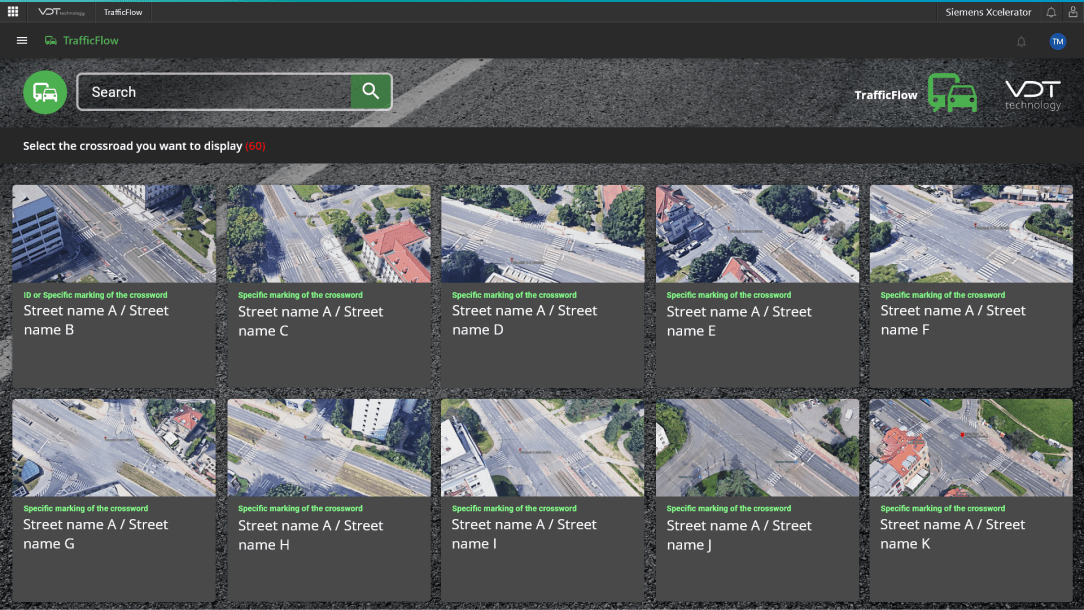Click the TrafficFlow title in header
1084x610 pixels.
(x=91, y=41)
